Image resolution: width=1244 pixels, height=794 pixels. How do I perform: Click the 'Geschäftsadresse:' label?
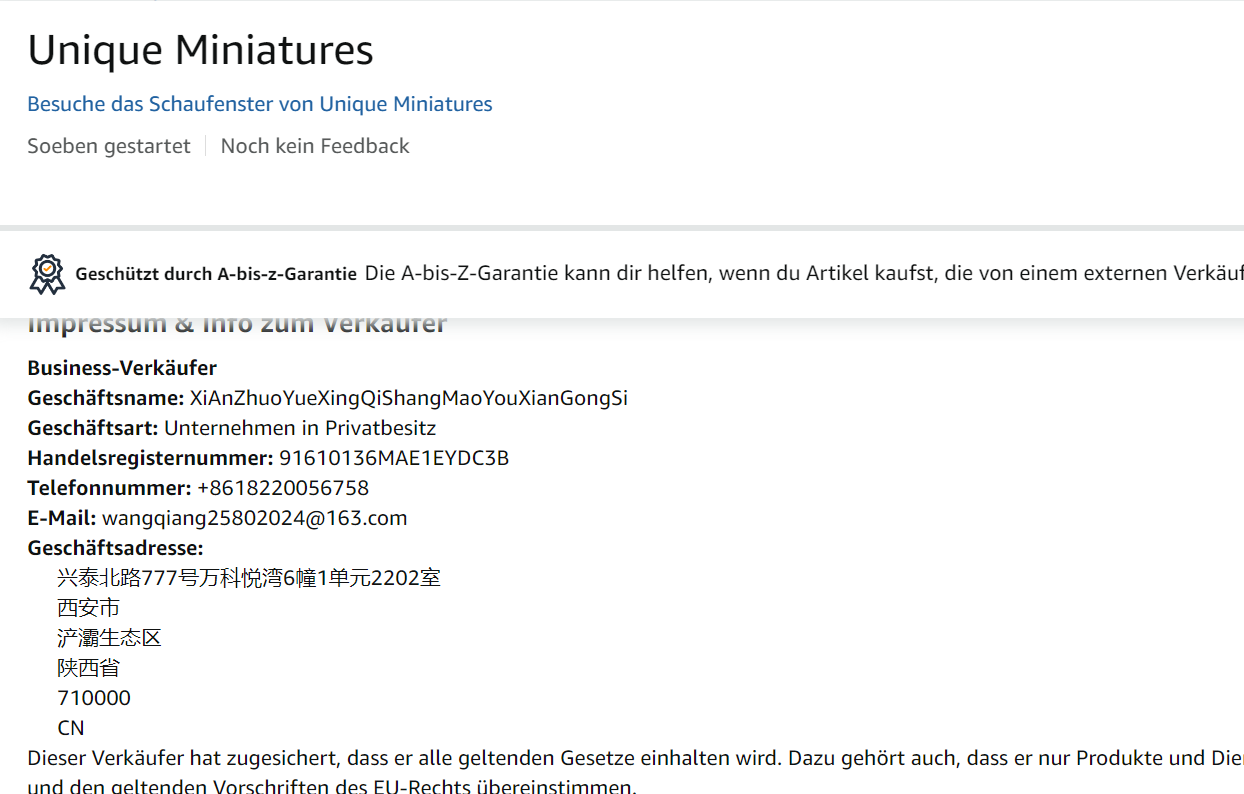point(115,548)
